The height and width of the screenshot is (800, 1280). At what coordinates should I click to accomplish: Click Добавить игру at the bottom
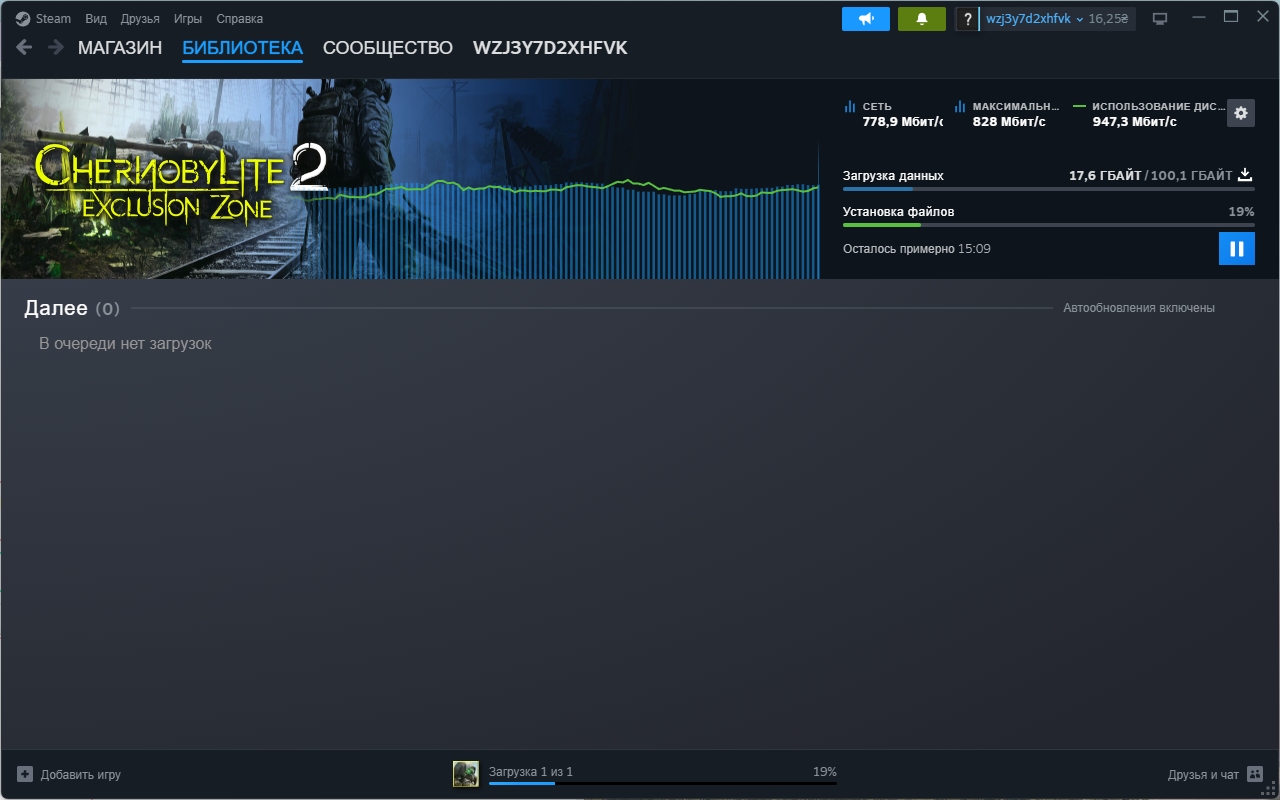81,775
